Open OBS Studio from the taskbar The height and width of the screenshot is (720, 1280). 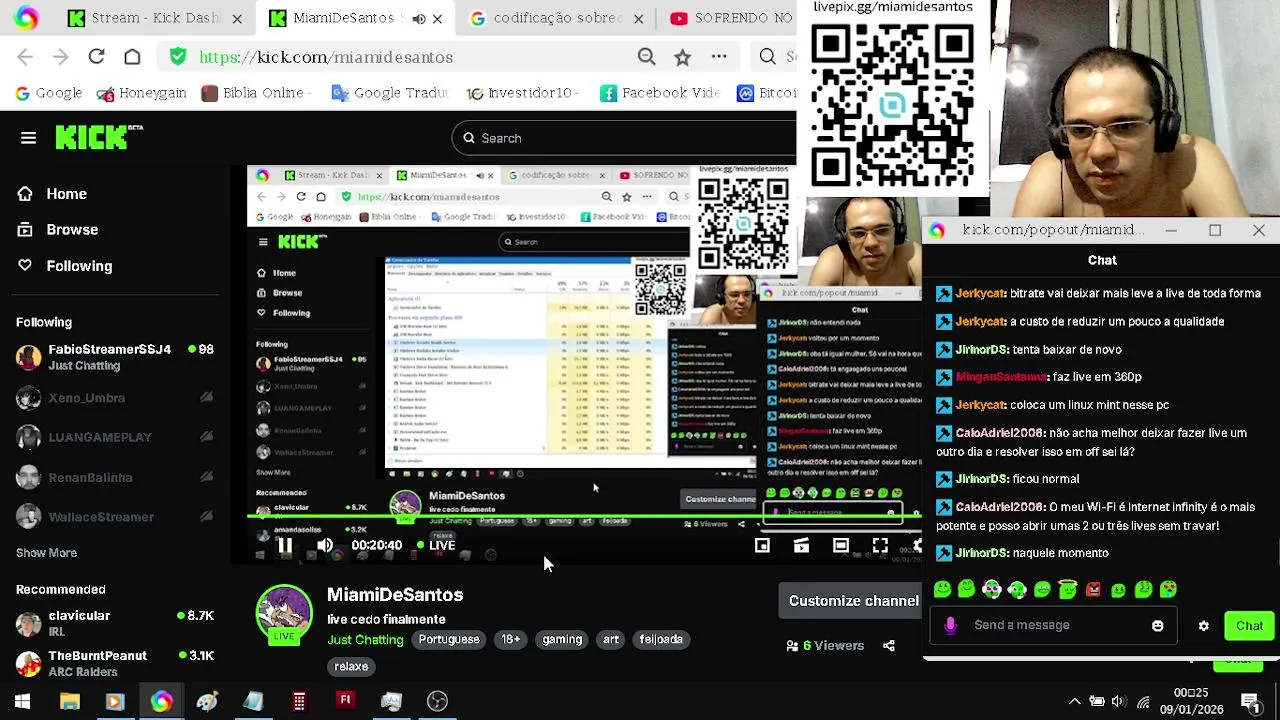pyautogui.click(x=437, y=701)
